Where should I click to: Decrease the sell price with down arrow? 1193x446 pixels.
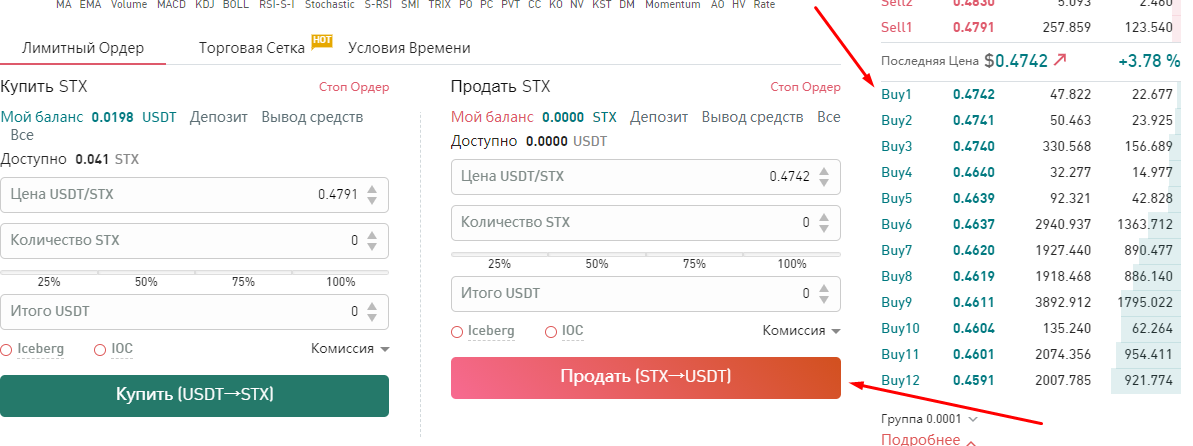point(824,183)
